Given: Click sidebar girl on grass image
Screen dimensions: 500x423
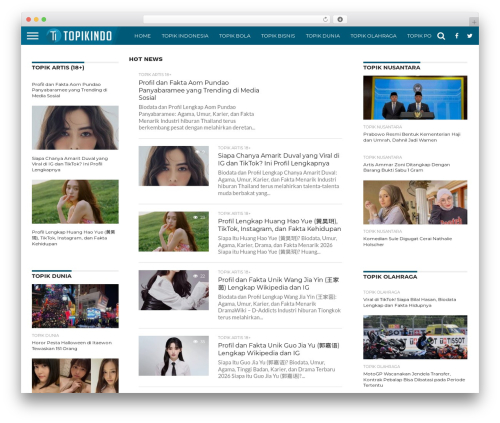Looking at the screenshot, I should point(75,202).
